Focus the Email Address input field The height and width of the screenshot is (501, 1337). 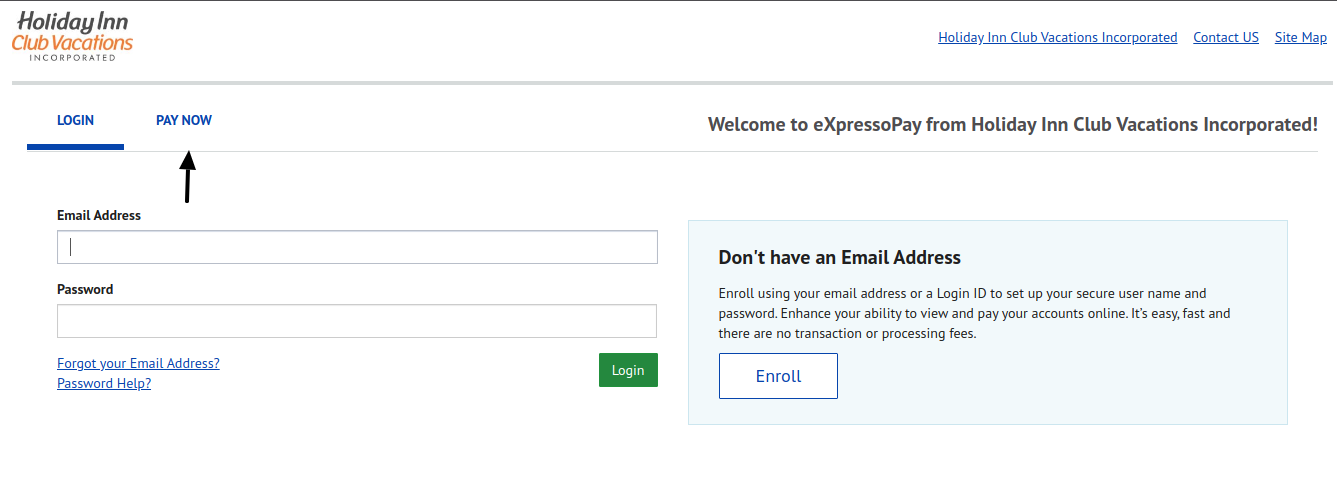(x=357, y=247)
